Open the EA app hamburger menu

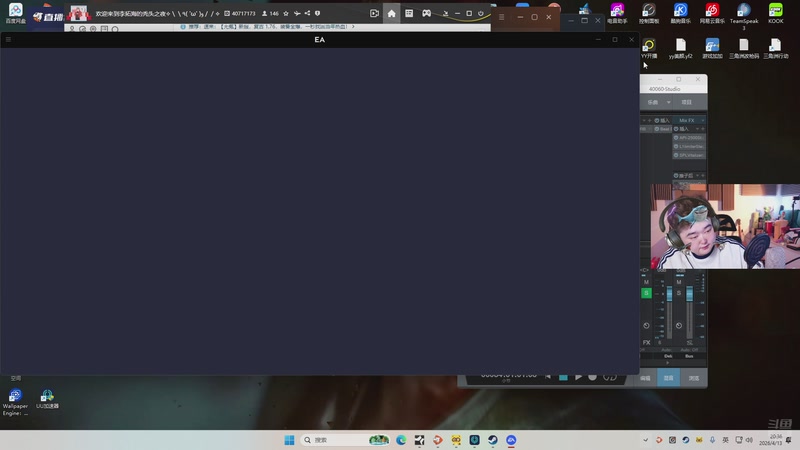(8, 39)
